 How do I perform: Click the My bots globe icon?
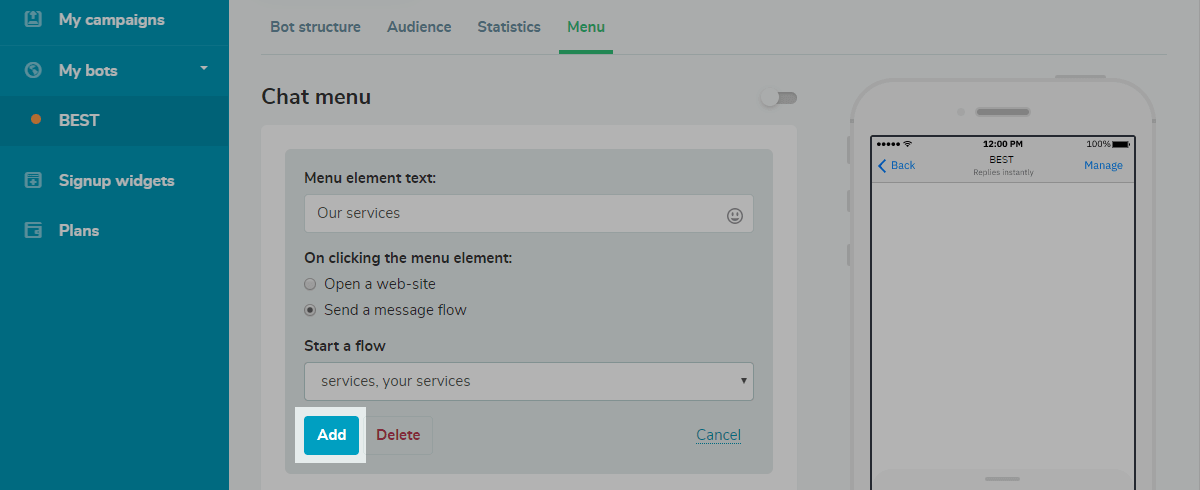tap(34, 70)
